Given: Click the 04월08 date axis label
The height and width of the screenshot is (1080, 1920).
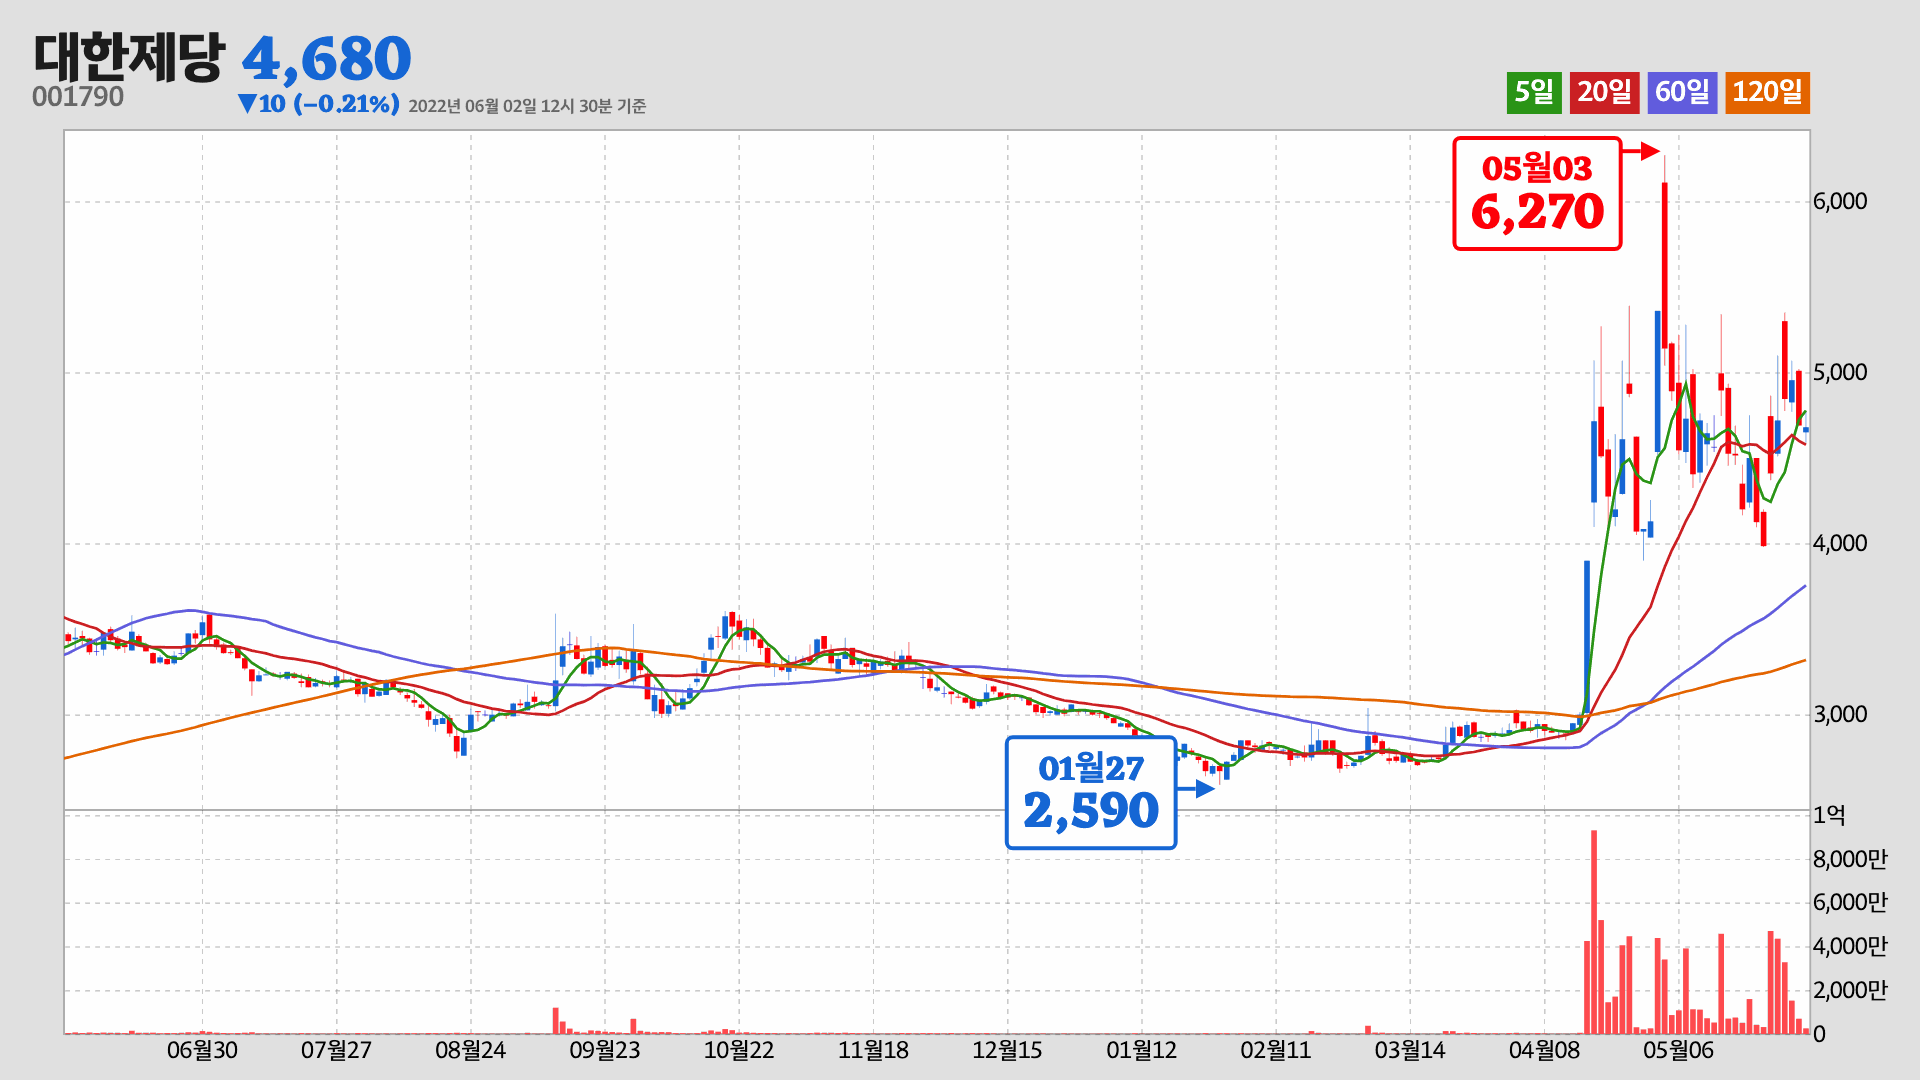Looking at the screenshot, I should 1544,1050.
